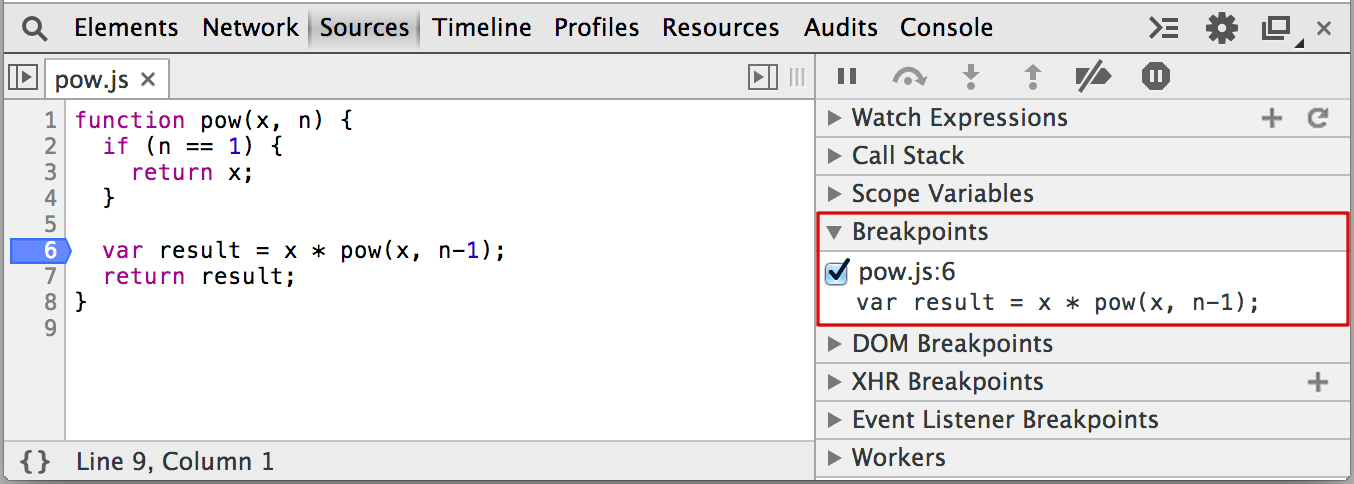
Task: Toggle the line 6 breakpoint marker
Action: 39,250
